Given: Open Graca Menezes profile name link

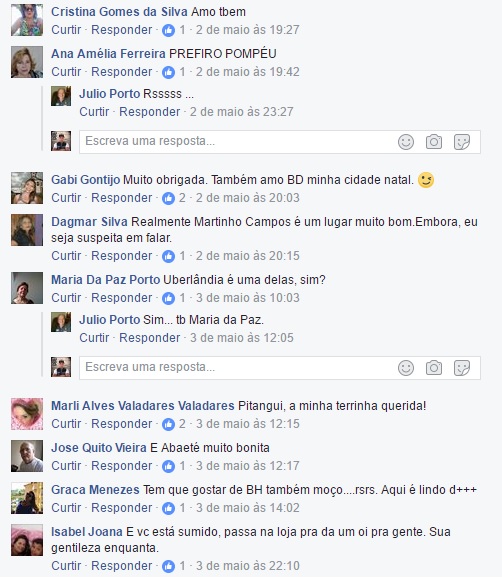Looking at the screenshot, I should [x=95, y=490].
